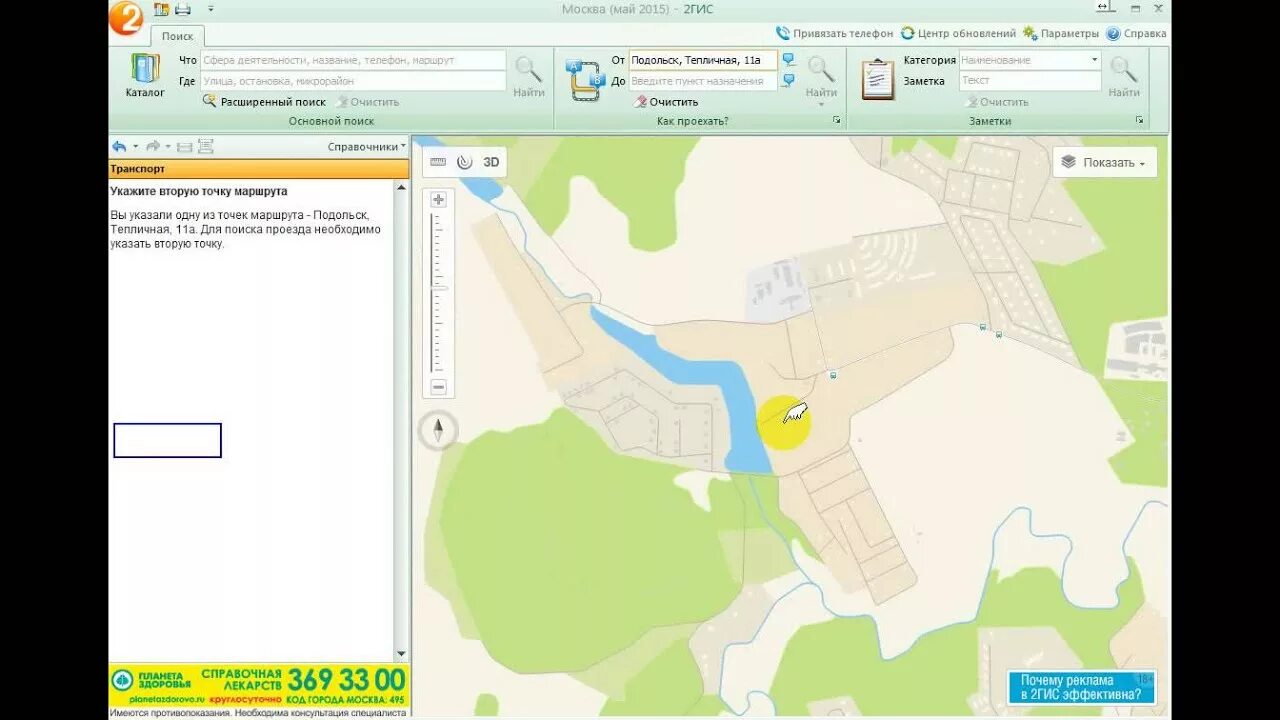Click Очистить in the Заметки group
1280x720 pixels.
[x=997, y=102]
